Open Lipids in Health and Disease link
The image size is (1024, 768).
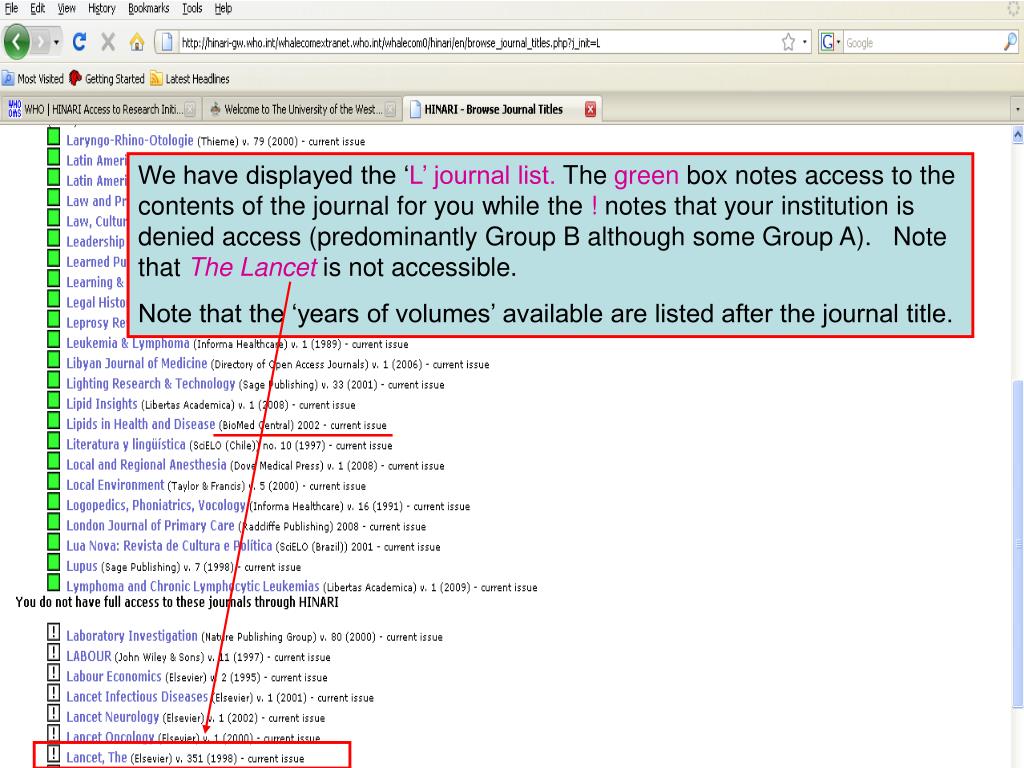coord(140,424)
